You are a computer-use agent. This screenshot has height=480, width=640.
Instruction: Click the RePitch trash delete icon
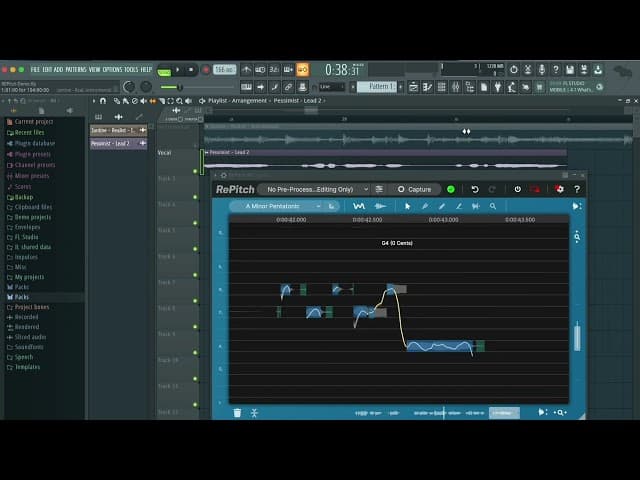click(x=237, y=413)
